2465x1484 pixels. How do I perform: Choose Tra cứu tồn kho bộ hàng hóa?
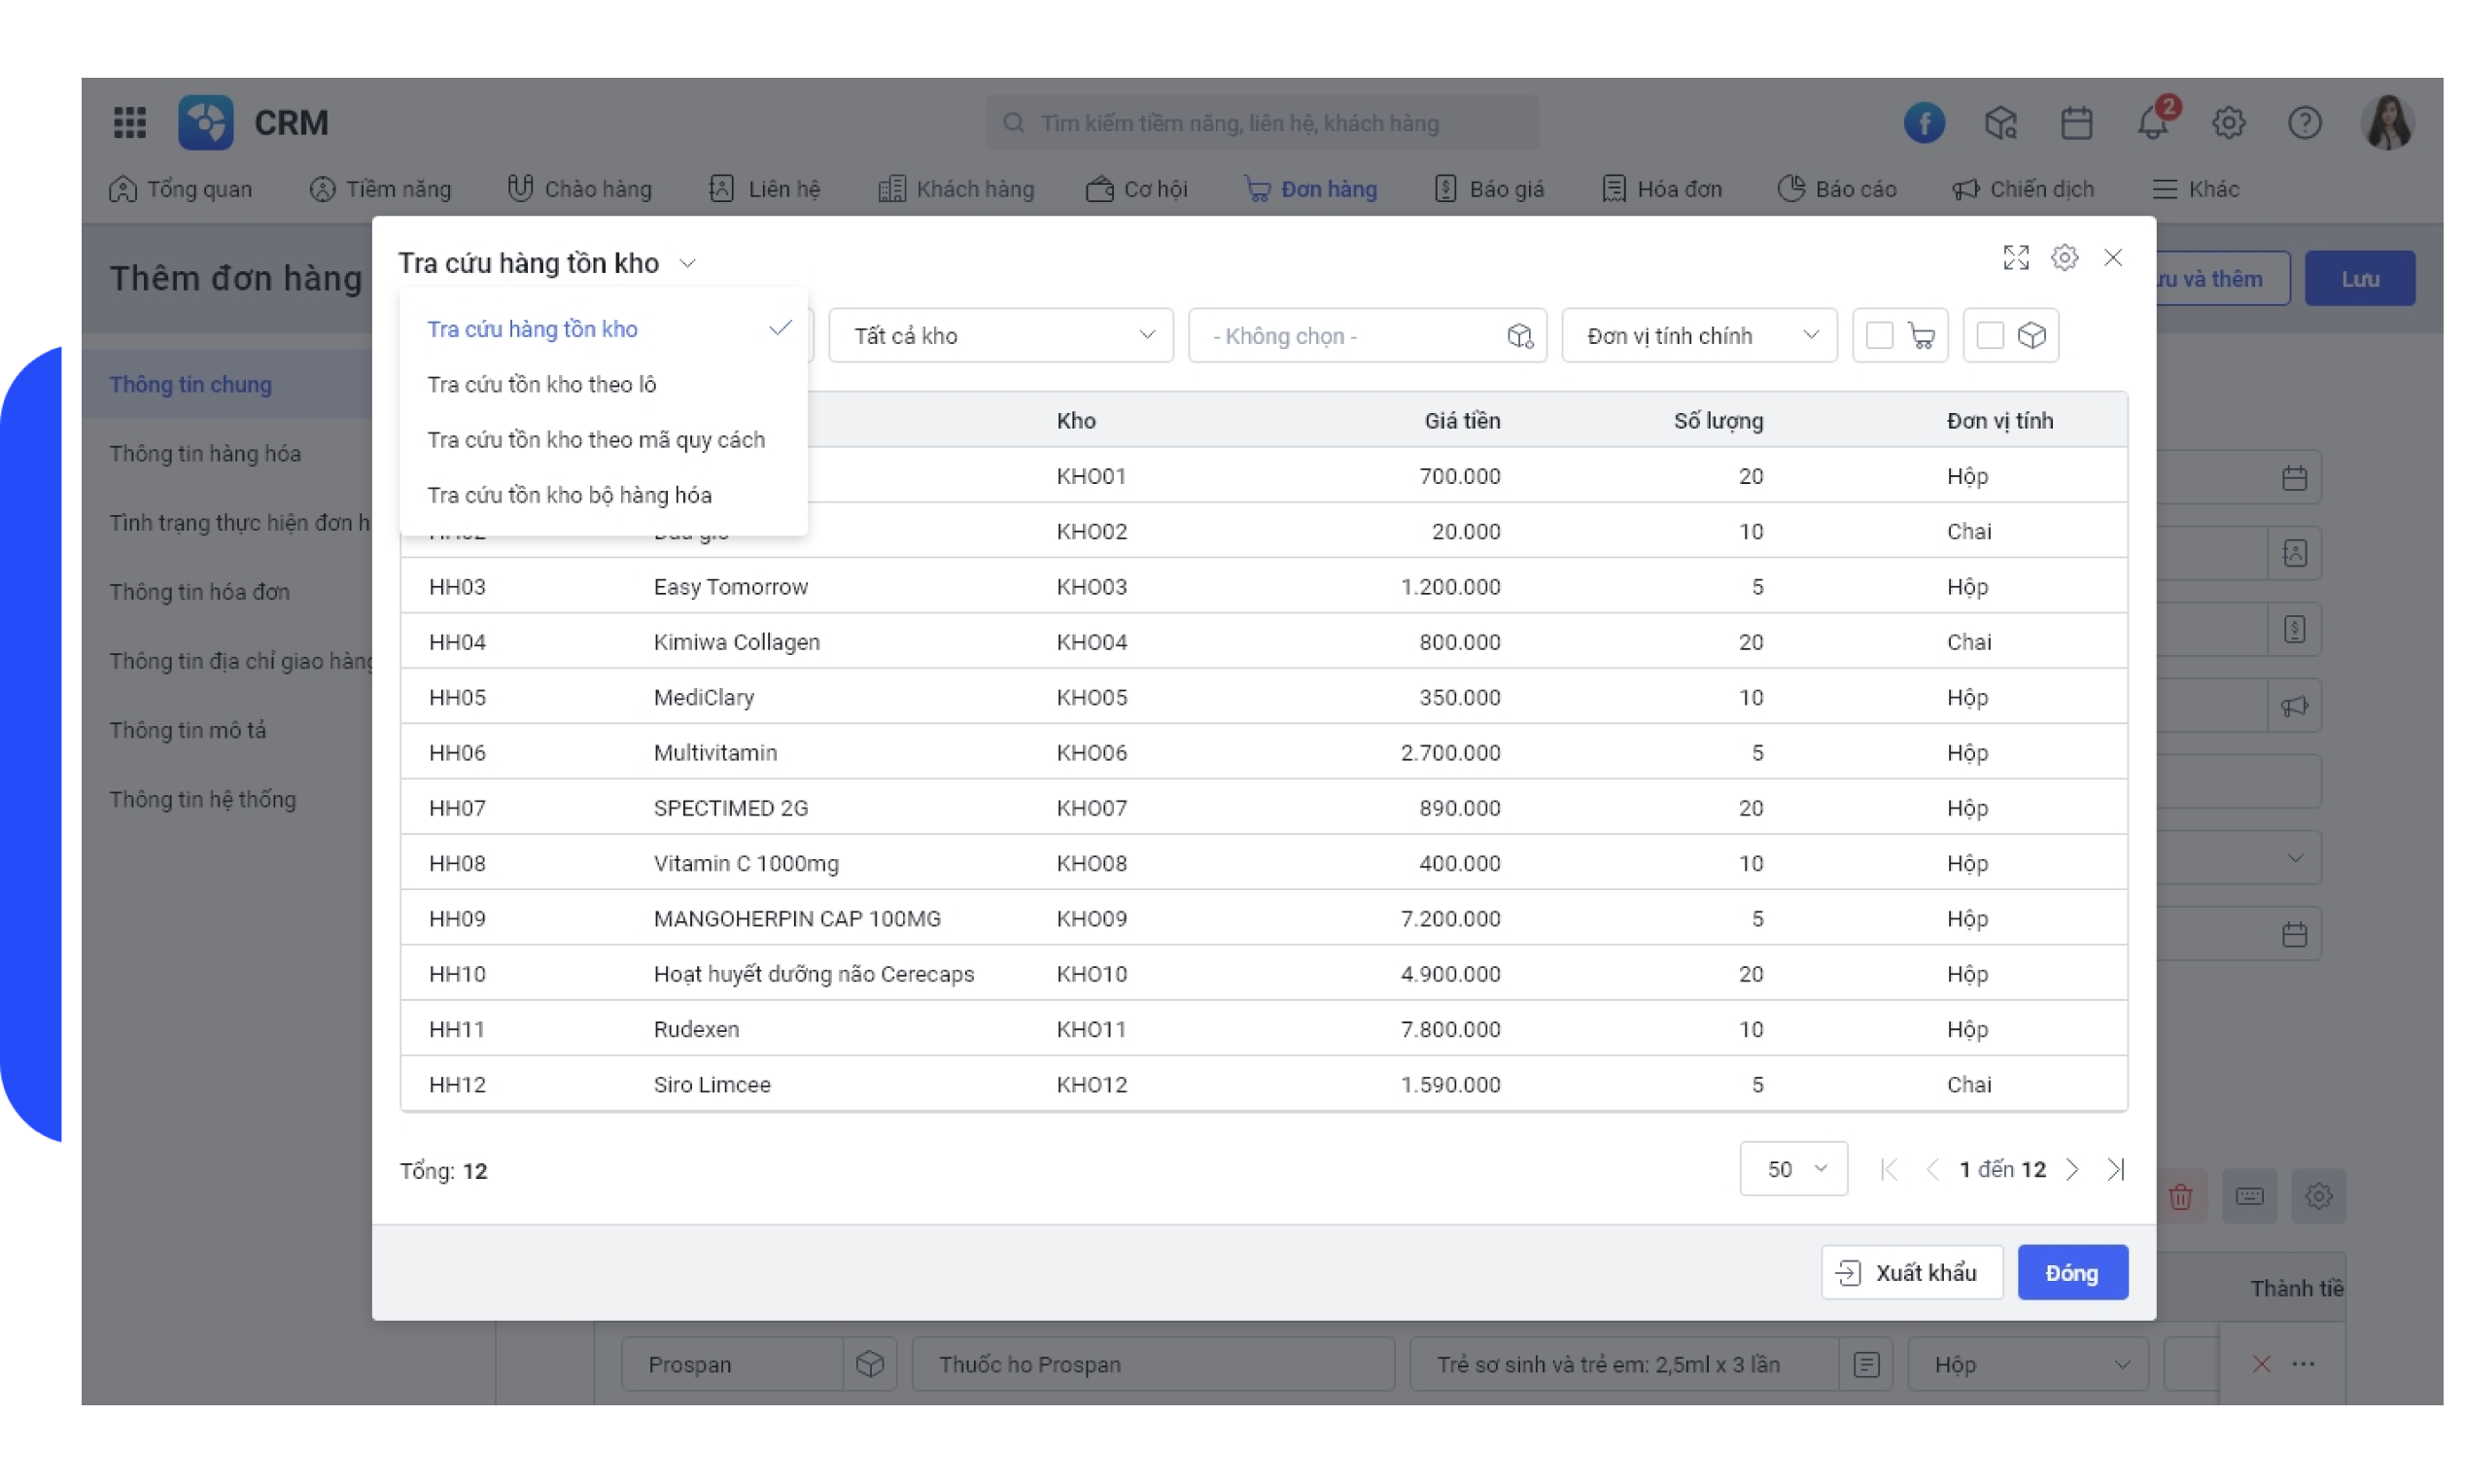click(569, 495)
